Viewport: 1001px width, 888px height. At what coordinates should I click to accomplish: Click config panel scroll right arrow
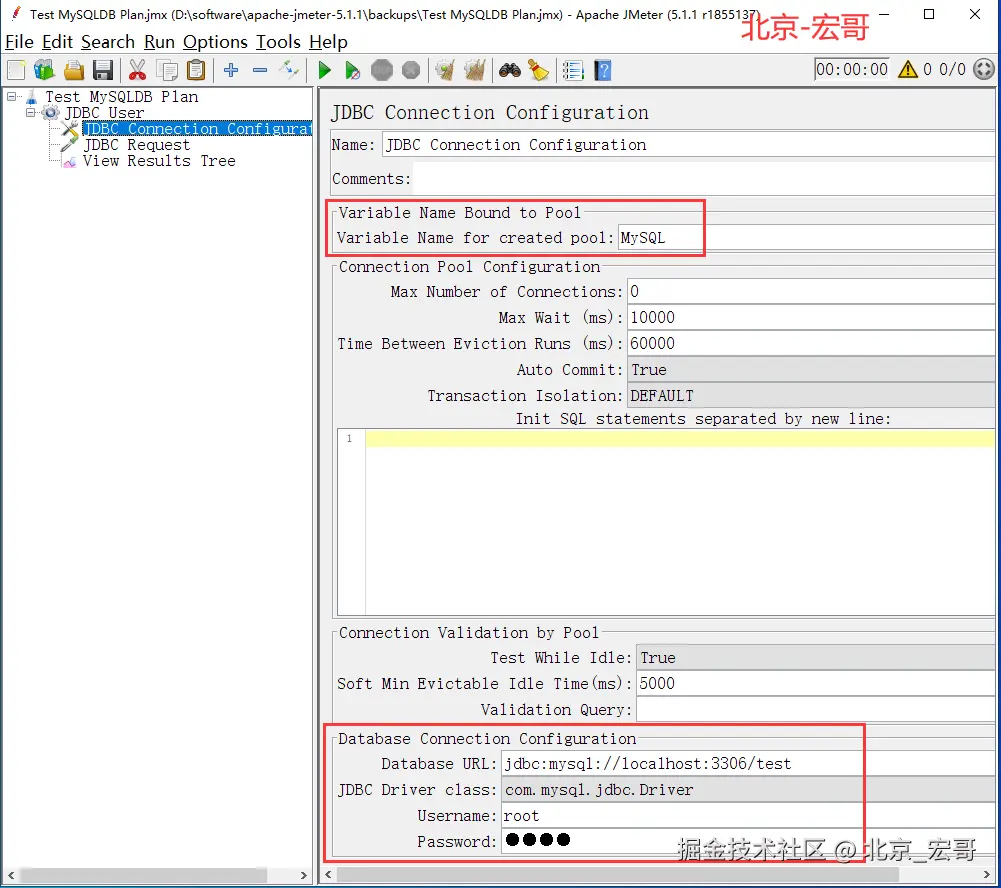click(x=987, y=874)
